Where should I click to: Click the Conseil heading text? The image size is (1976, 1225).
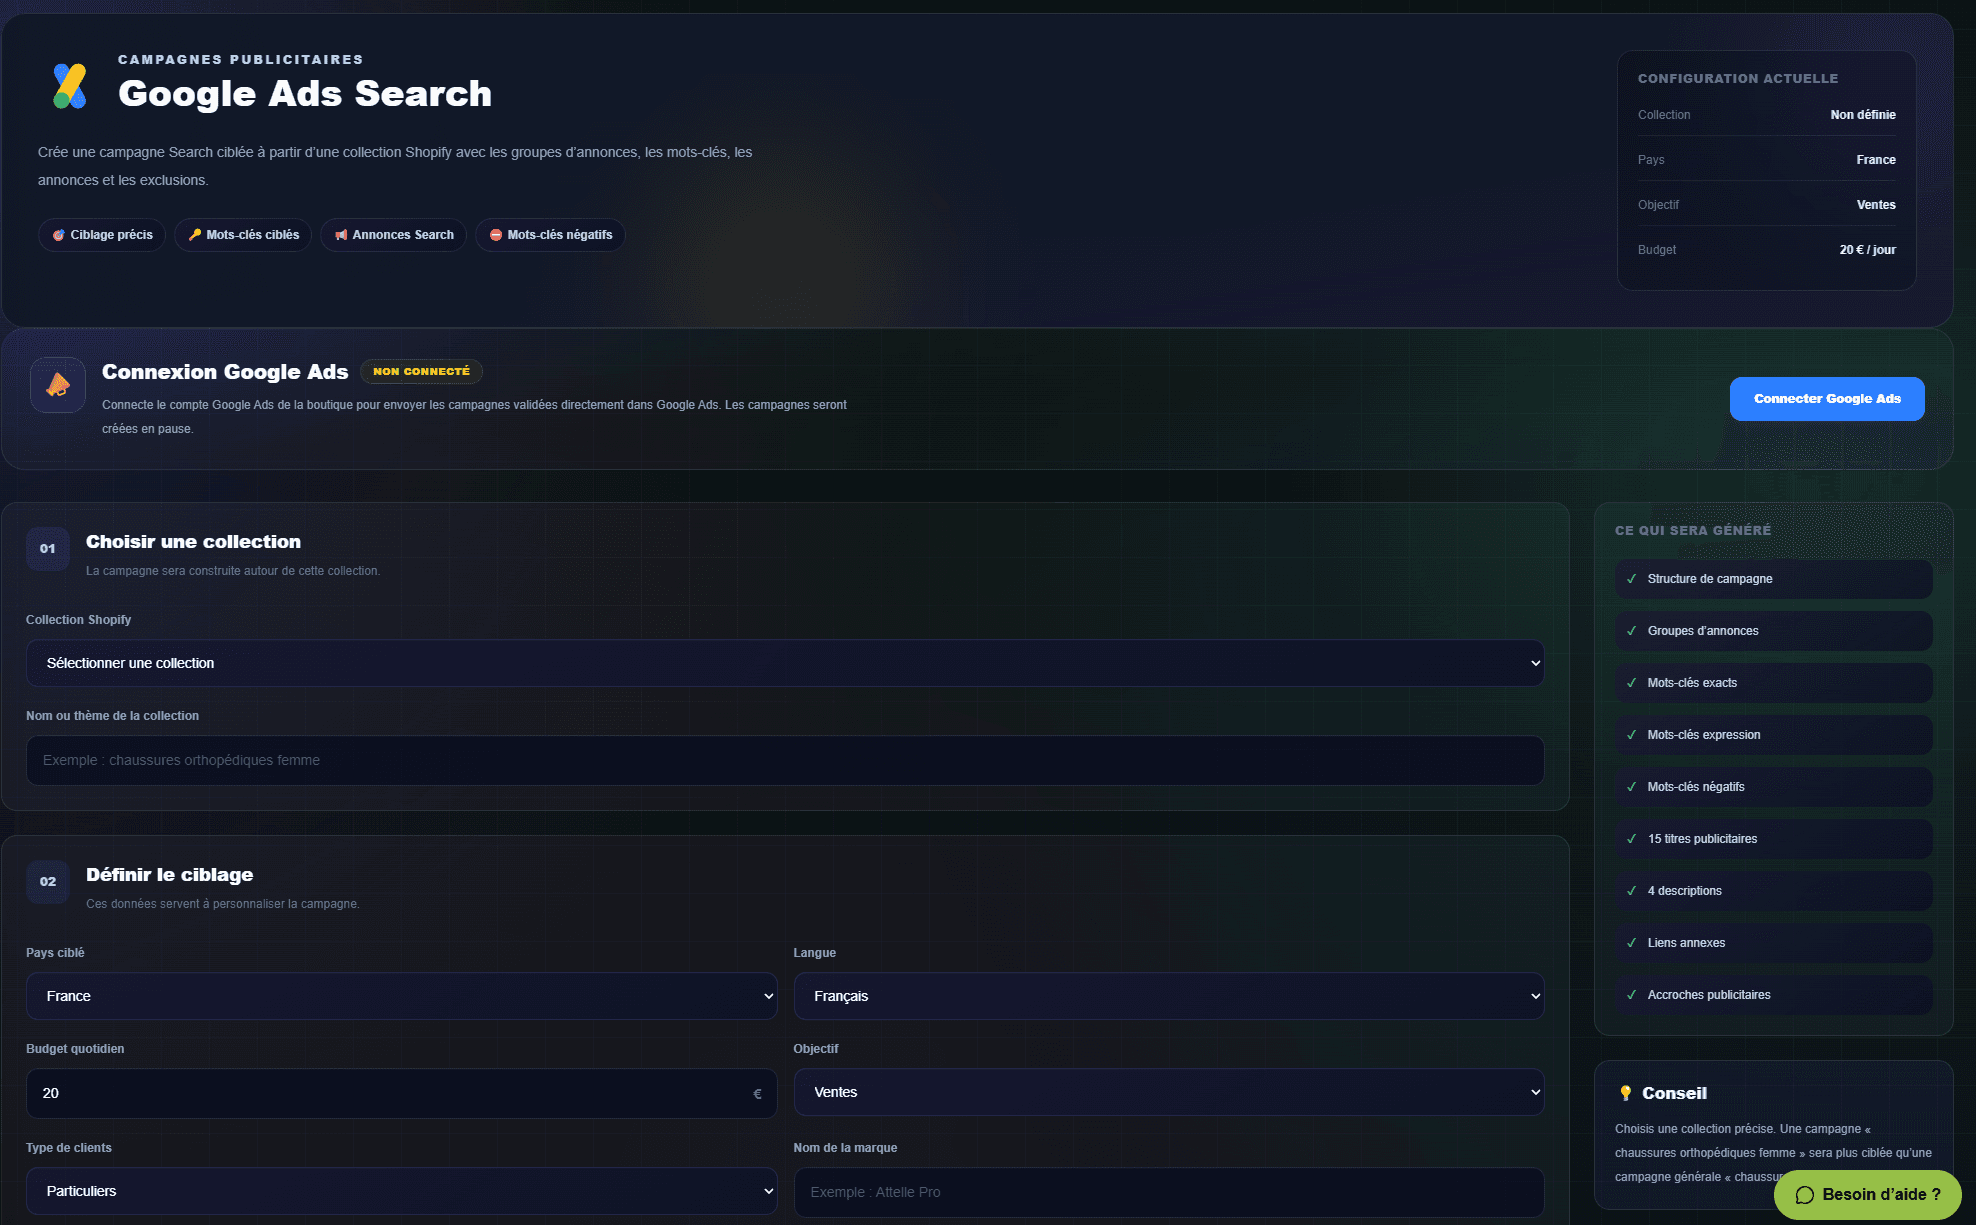point(1675,1094)
